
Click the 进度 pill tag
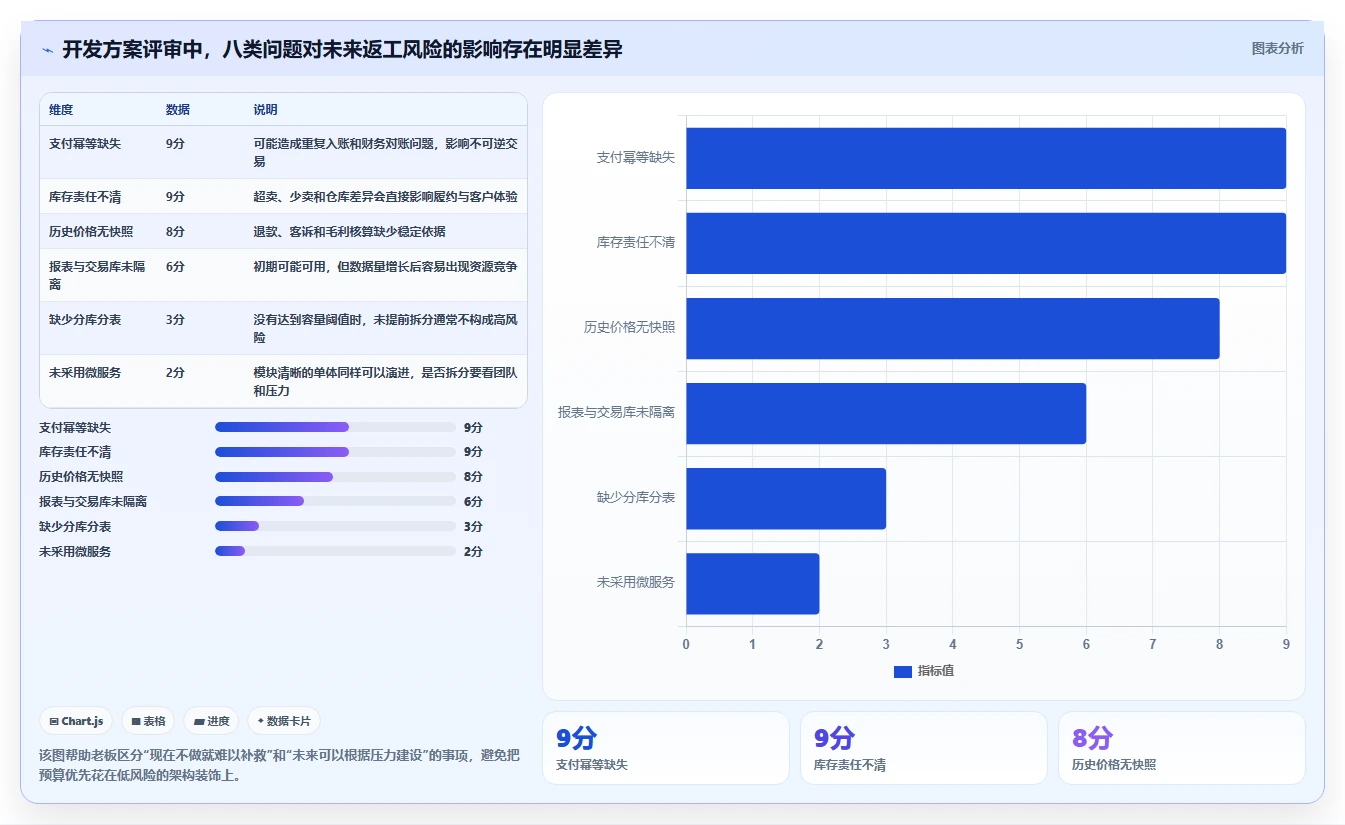click(x=211, y=721)
